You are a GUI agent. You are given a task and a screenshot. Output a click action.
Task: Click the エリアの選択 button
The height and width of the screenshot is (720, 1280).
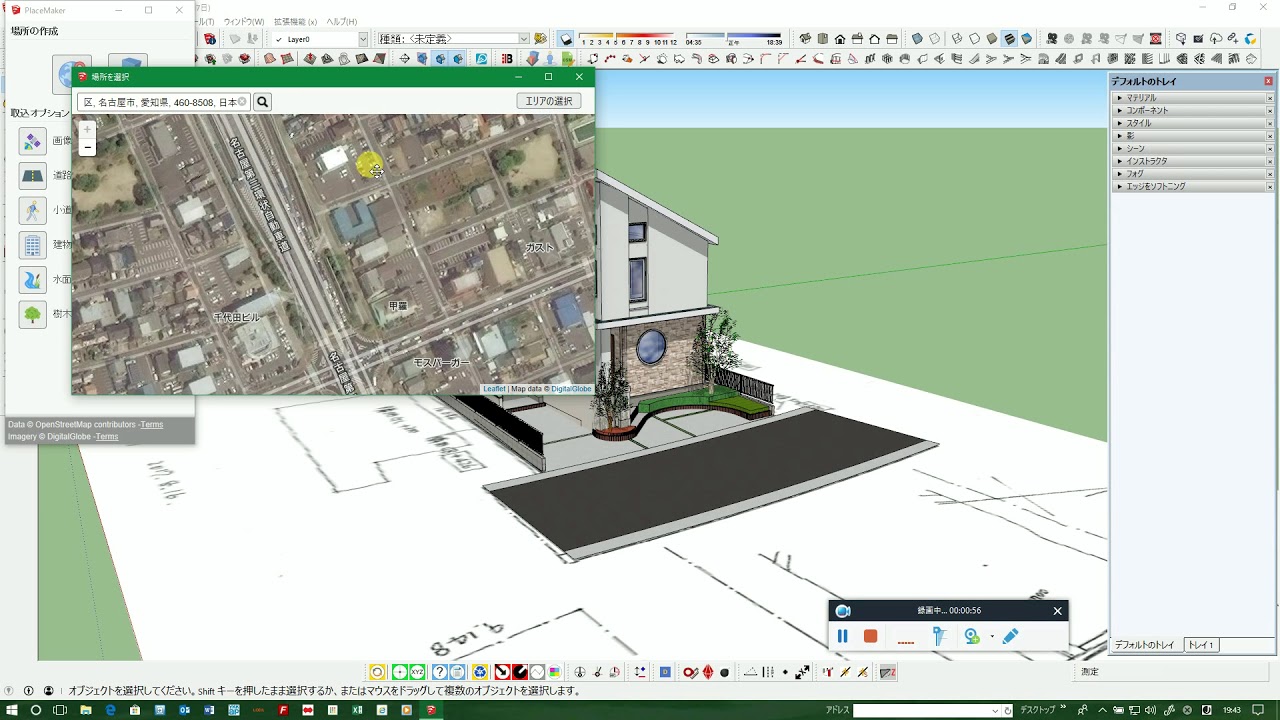[549, 101]
